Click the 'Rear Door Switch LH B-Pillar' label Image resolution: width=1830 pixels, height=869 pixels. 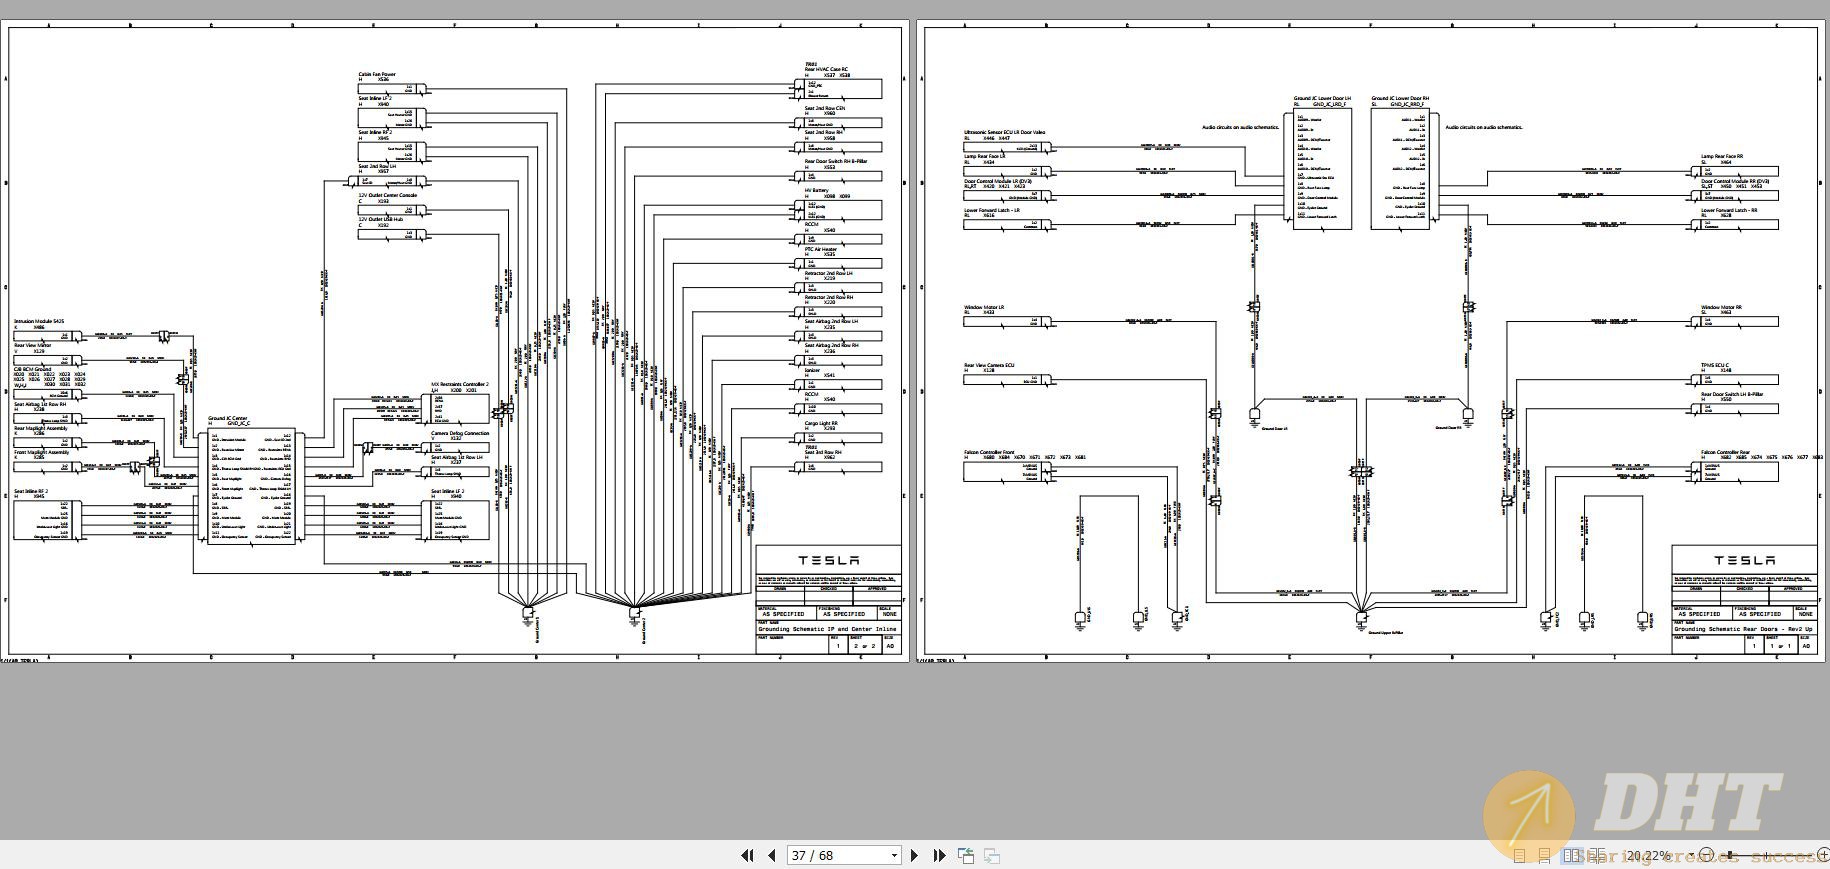[1733, 395]
